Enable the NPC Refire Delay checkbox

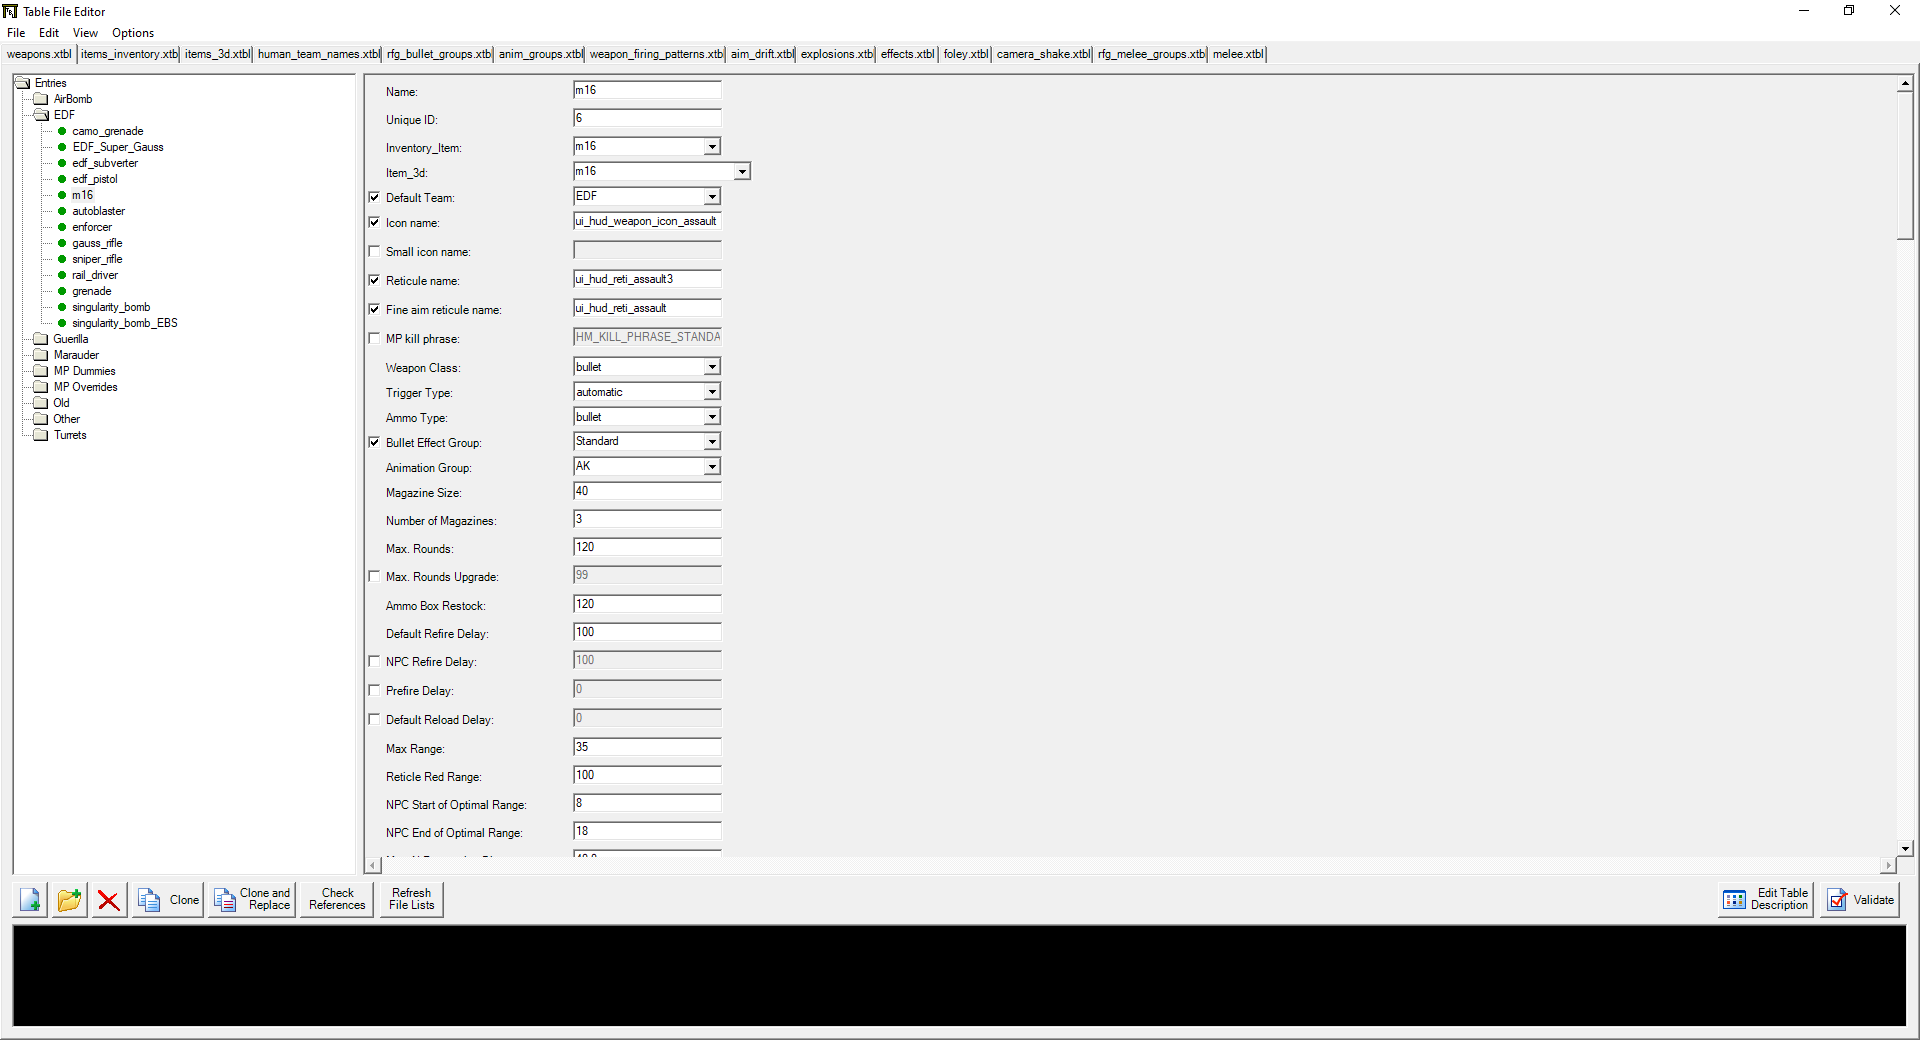point(375,662)
